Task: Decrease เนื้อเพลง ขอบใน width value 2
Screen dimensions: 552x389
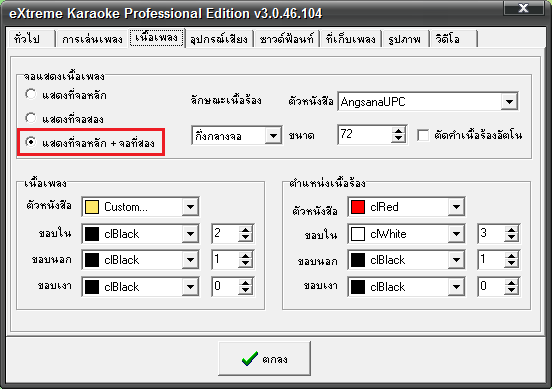Action: (245, 238)
